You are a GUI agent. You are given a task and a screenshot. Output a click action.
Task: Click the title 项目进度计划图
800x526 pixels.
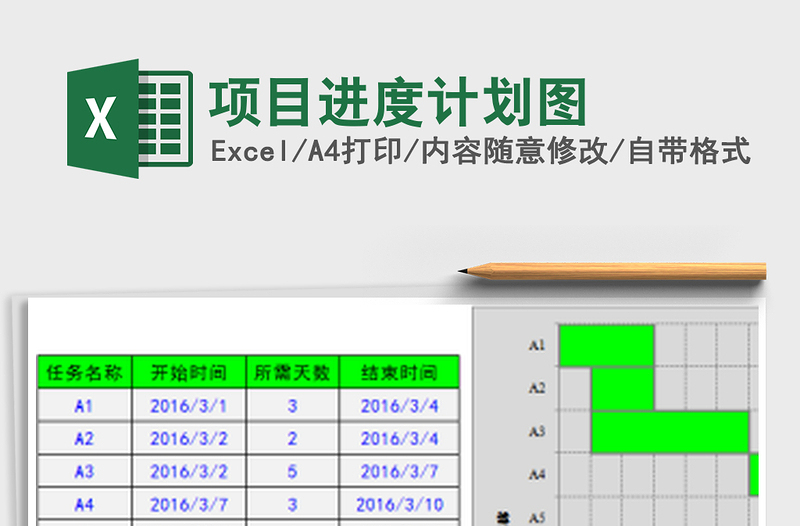[397, 102]
